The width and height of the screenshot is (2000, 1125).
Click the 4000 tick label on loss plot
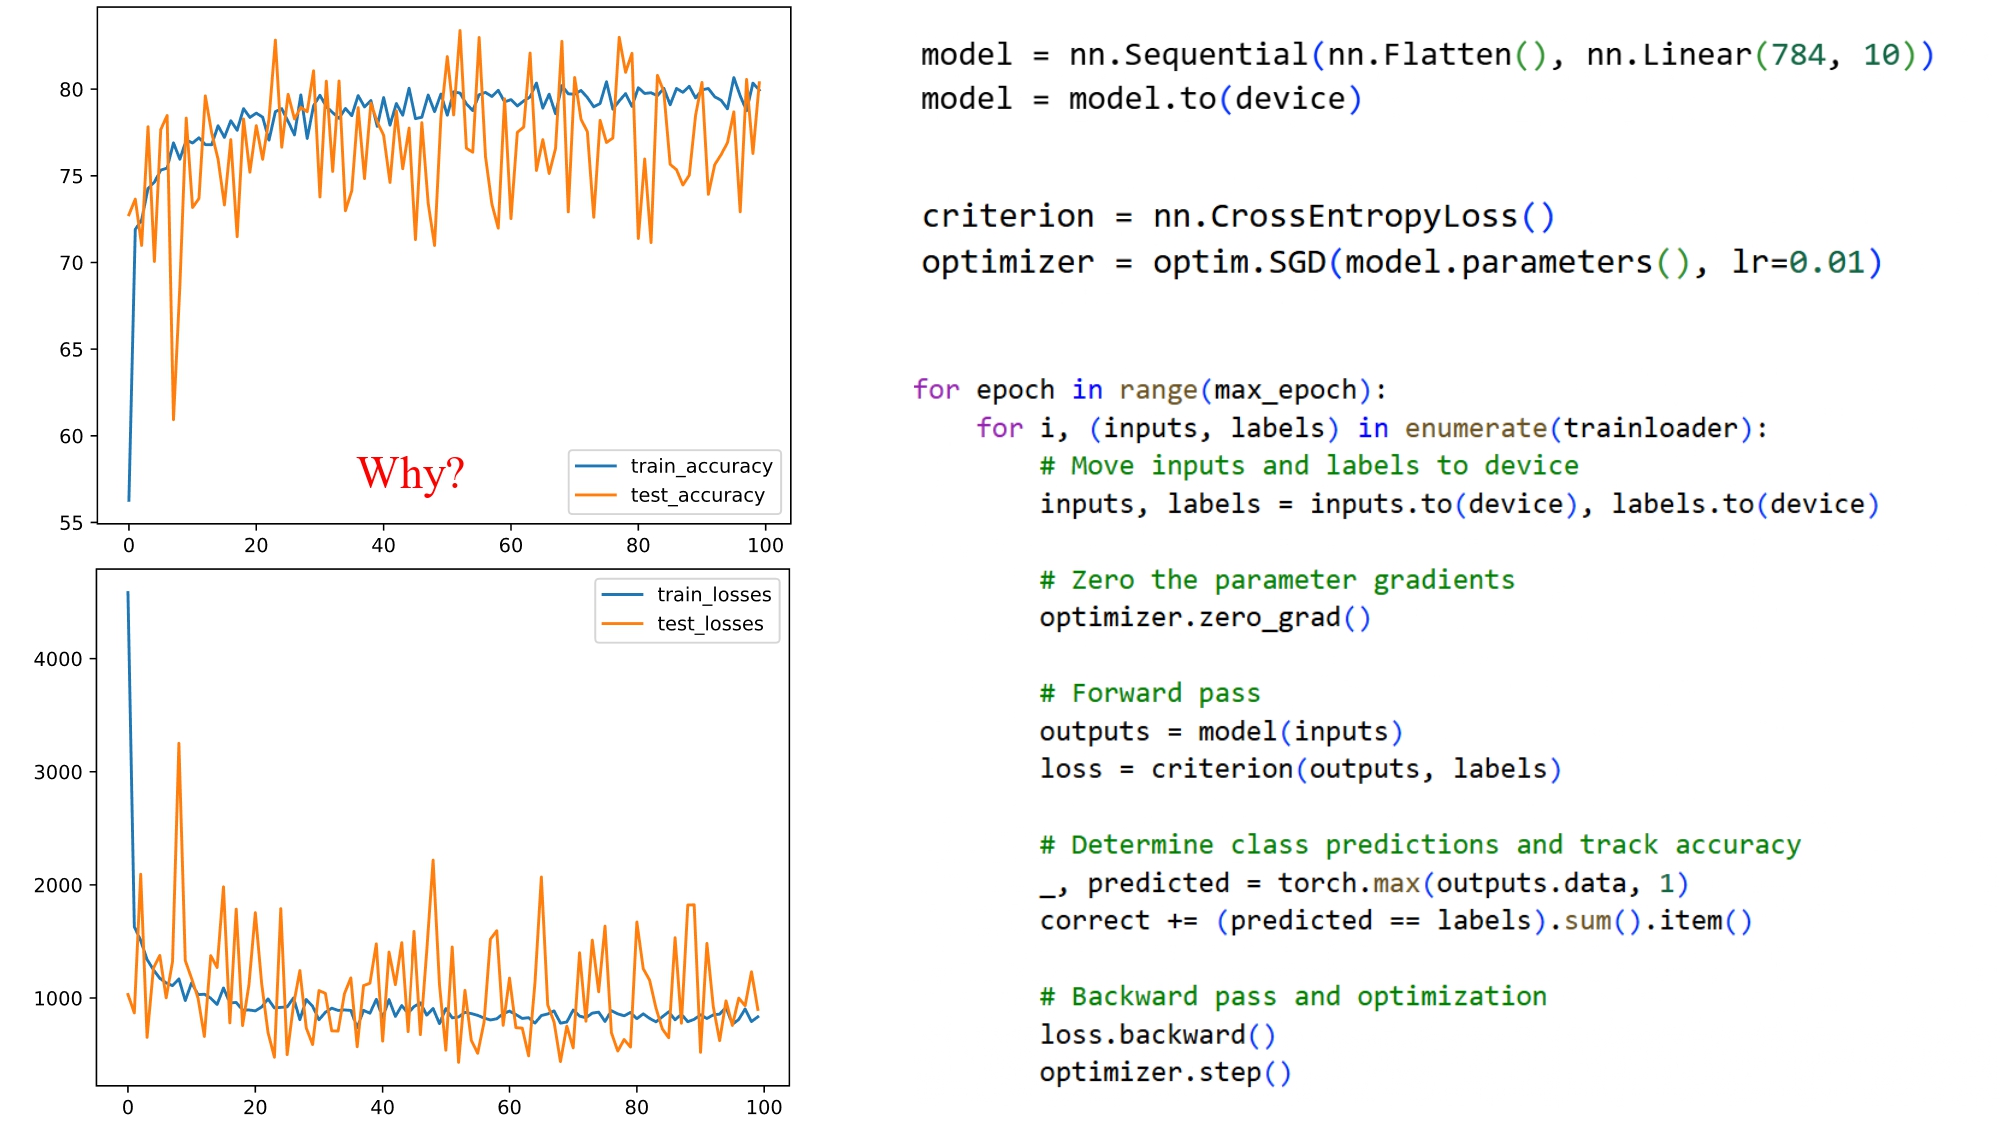[x=58, y=659]
